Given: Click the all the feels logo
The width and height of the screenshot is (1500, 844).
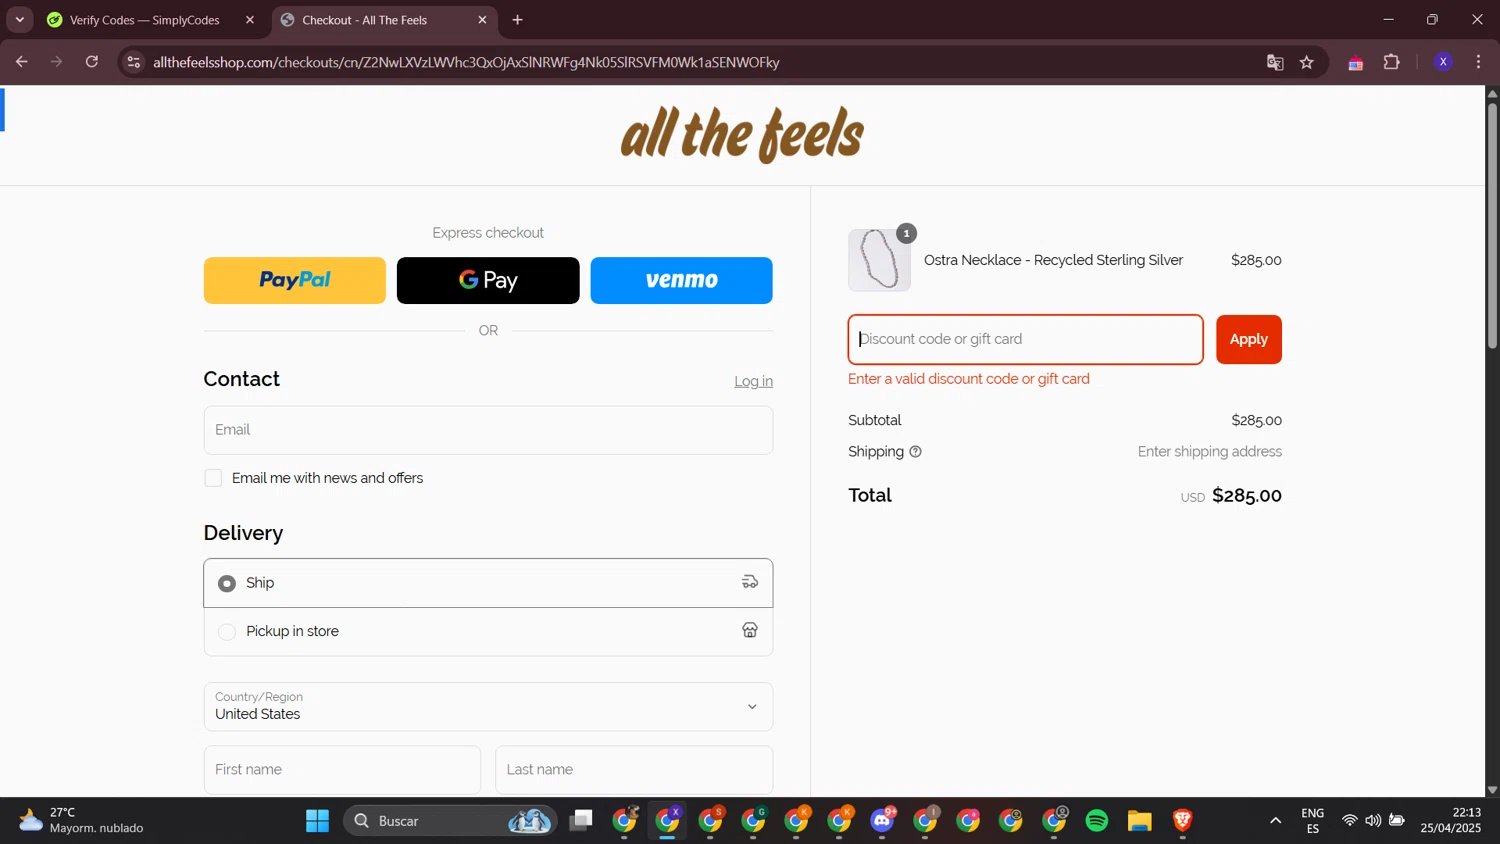Looking at the screenshot, I should point(742,134).
